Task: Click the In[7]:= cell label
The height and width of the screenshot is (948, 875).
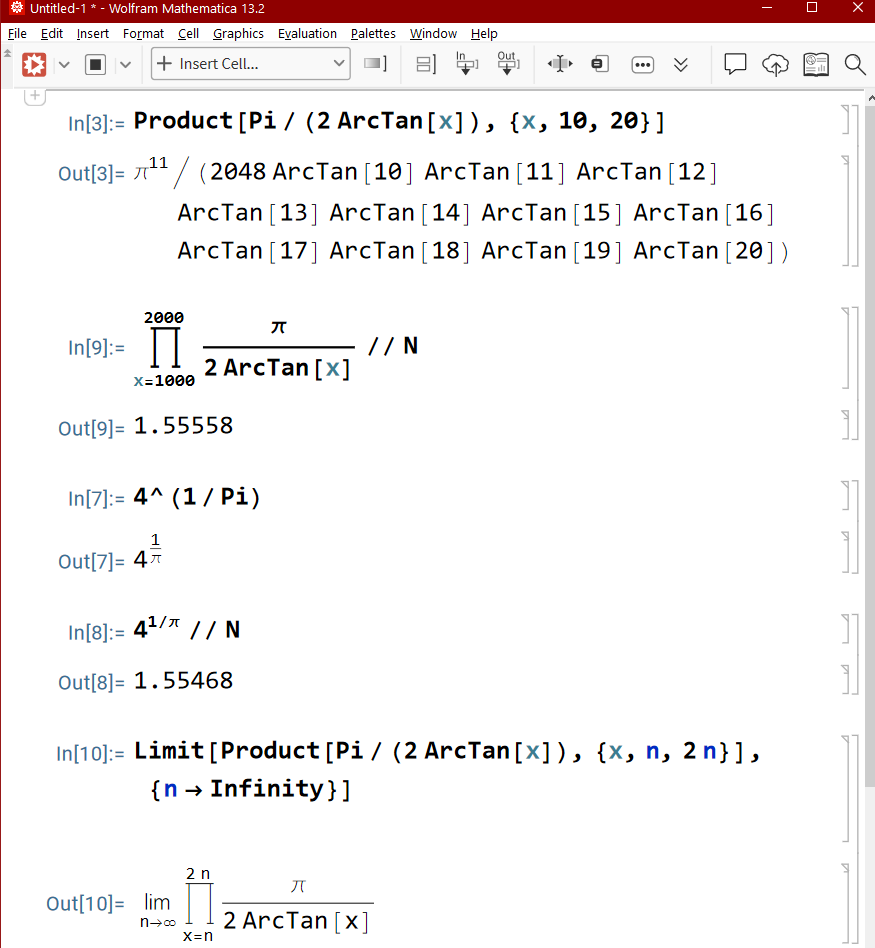Action: (x=96, y=499)
